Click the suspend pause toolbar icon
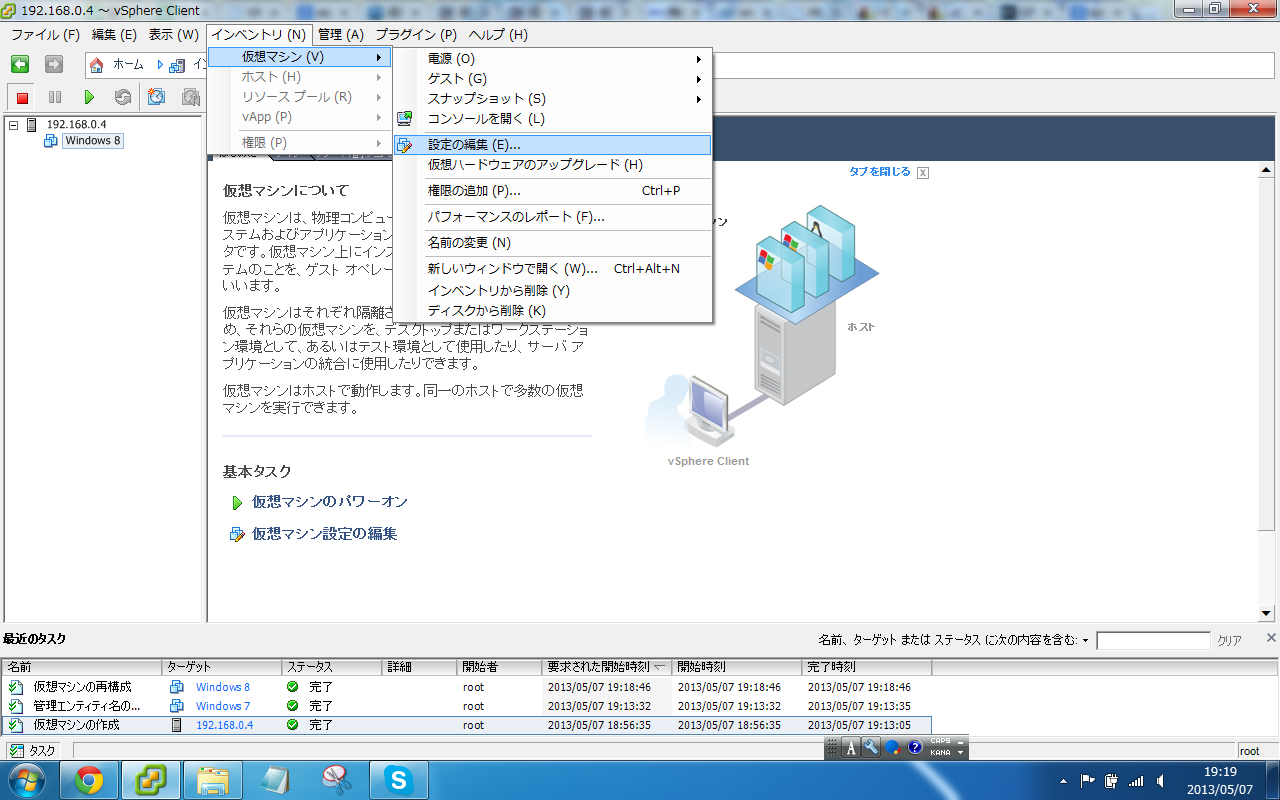Viewport: 1280px width, 800px height. click(55, 97)
